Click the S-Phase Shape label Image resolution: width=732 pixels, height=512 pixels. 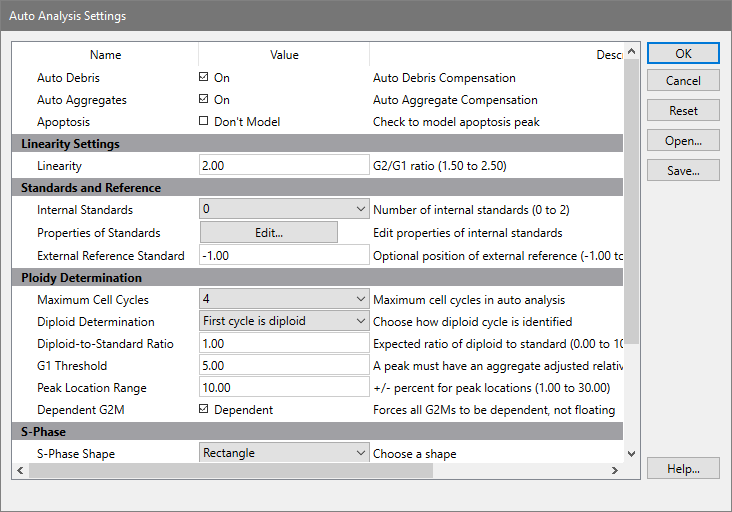[x=76, y=454]
